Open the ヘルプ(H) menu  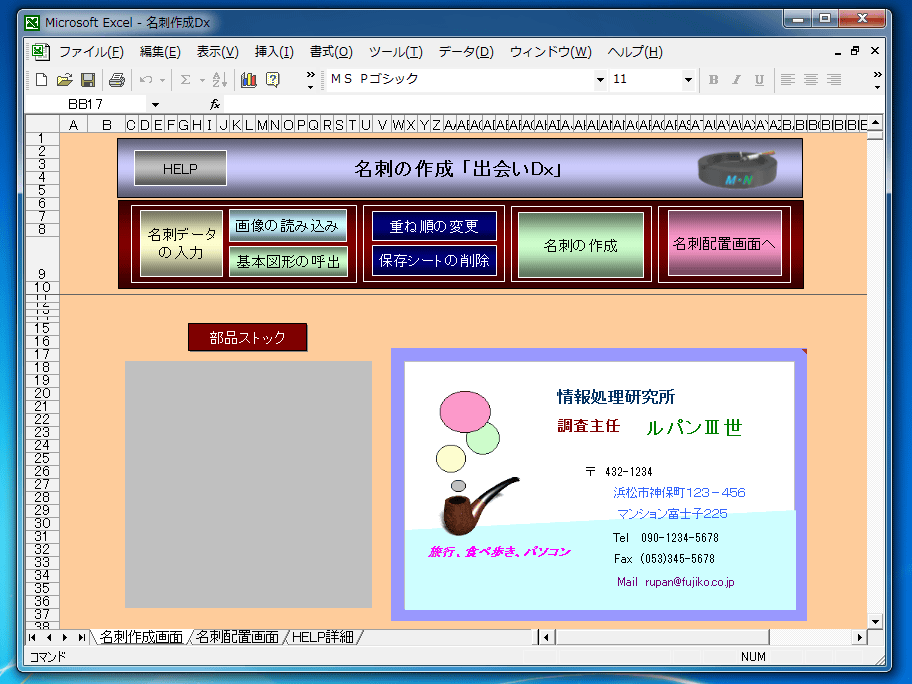[x=635, y=52]
